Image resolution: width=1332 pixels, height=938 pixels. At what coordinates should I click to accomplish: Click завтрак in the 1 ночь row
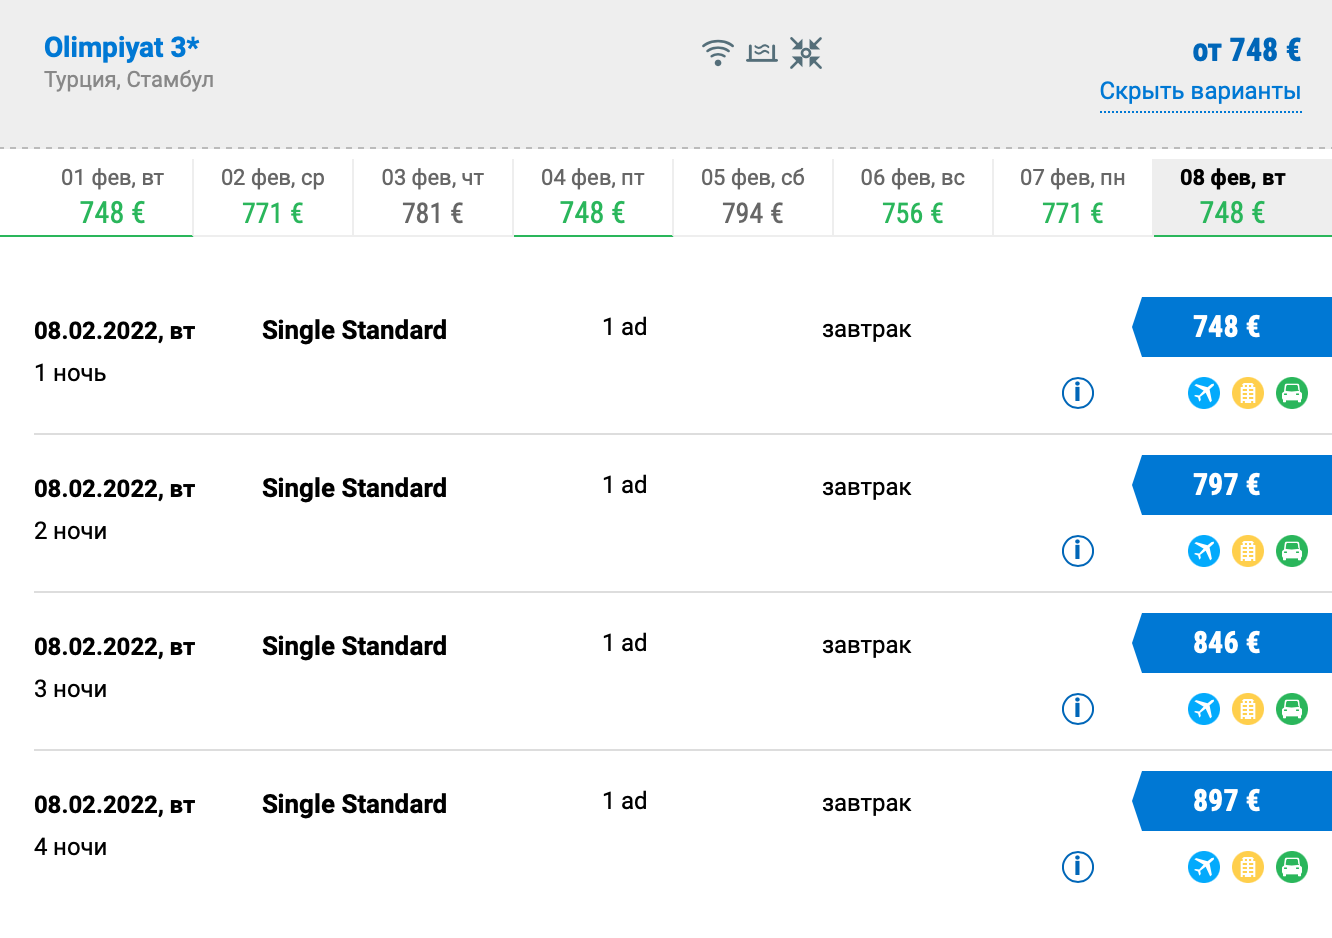coord(867,330)
